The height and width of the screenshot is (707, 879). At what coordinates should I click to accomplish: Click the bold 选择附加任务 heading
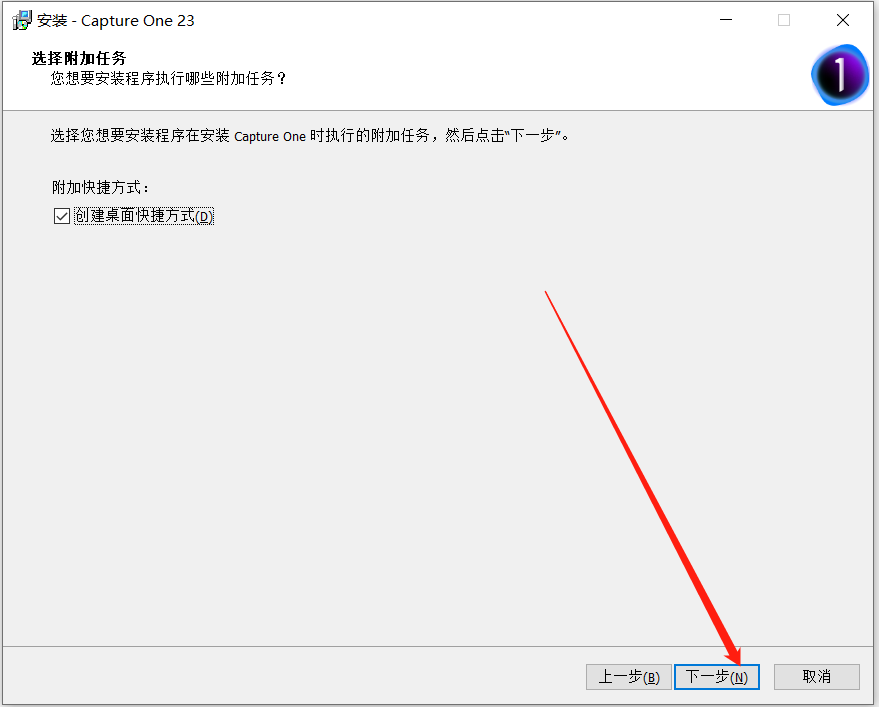coord(79,58)
